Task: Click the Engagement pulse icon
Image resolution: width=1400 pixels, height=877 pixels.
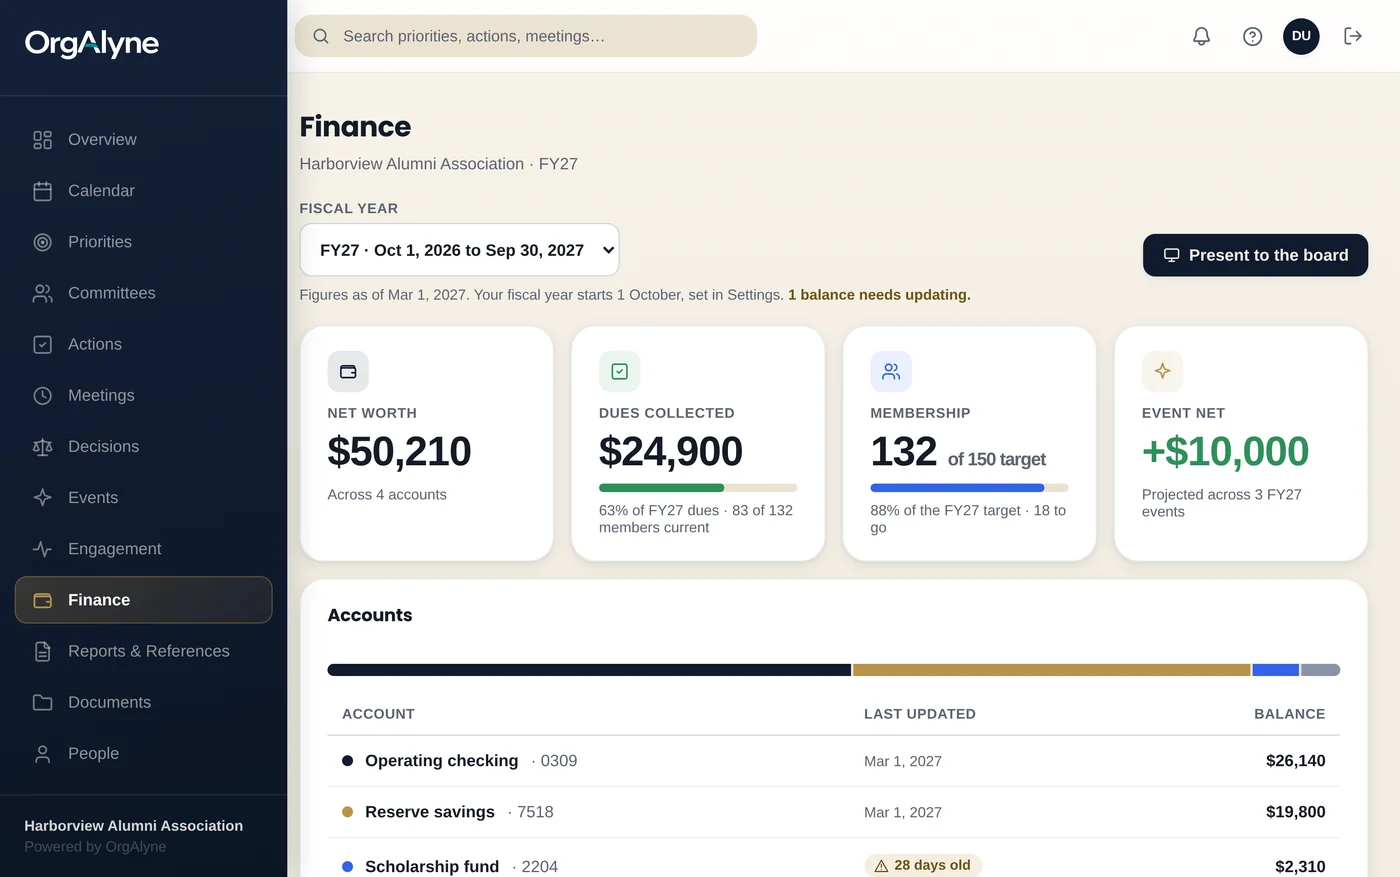Action: 42,549
